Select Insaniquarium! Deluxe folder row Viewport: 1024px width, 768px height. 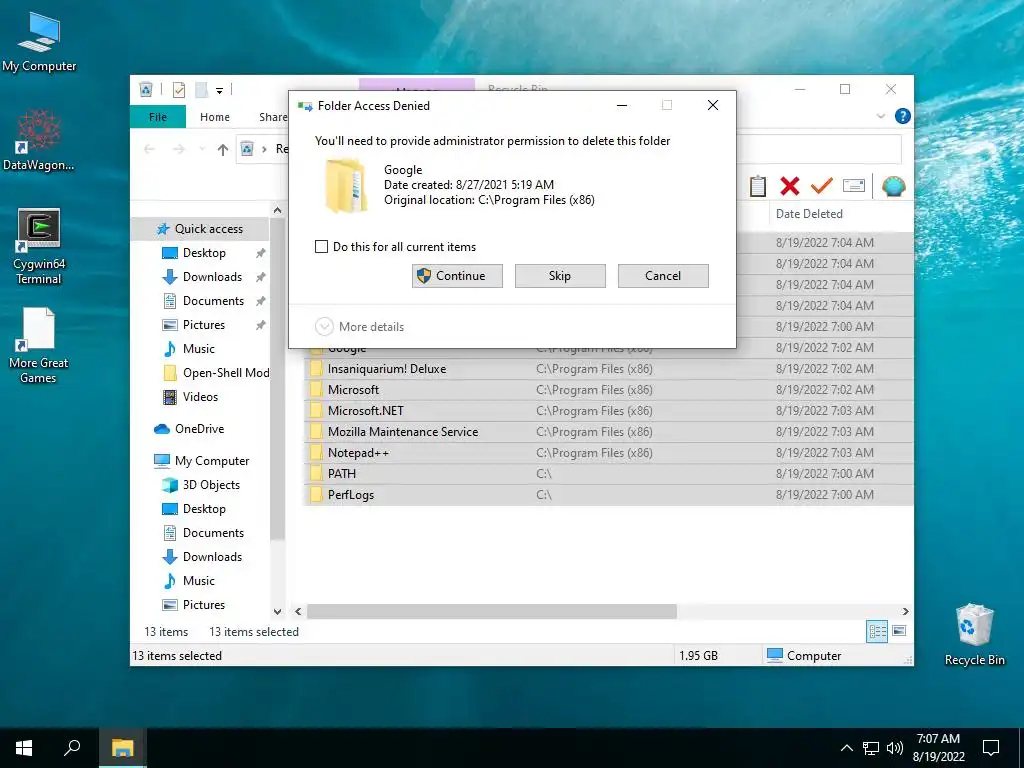point(609,369)
